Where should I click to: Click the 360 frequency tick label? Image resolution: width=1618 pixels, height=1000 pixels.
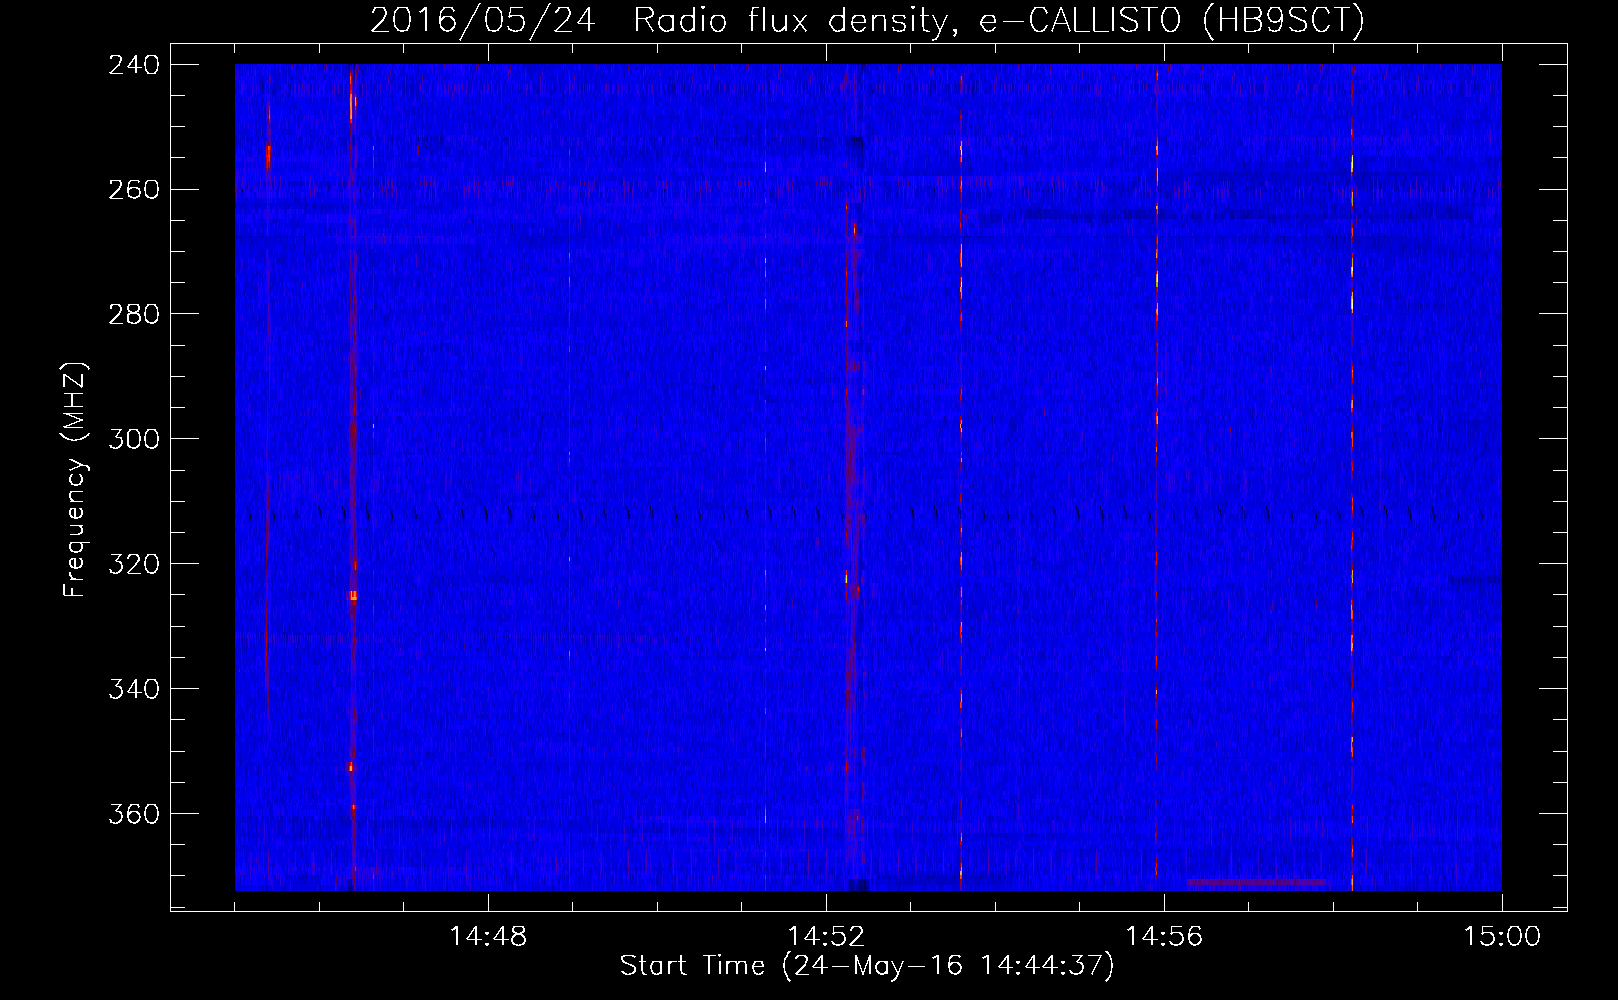pyautogui.click(x=133, y=814)
